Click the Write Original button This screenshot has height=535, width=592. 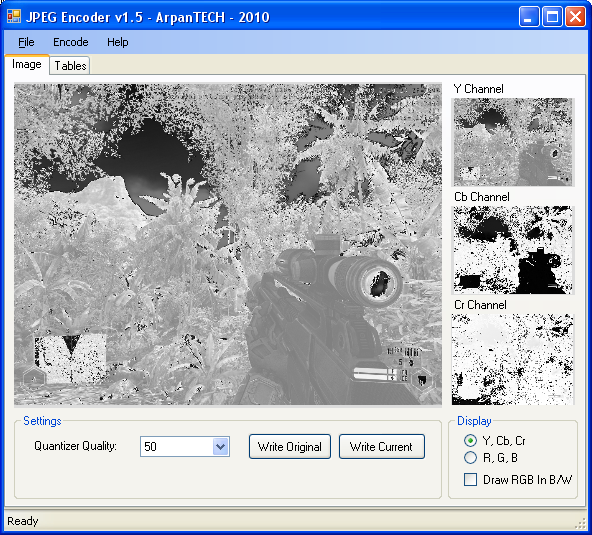(290, 447)
